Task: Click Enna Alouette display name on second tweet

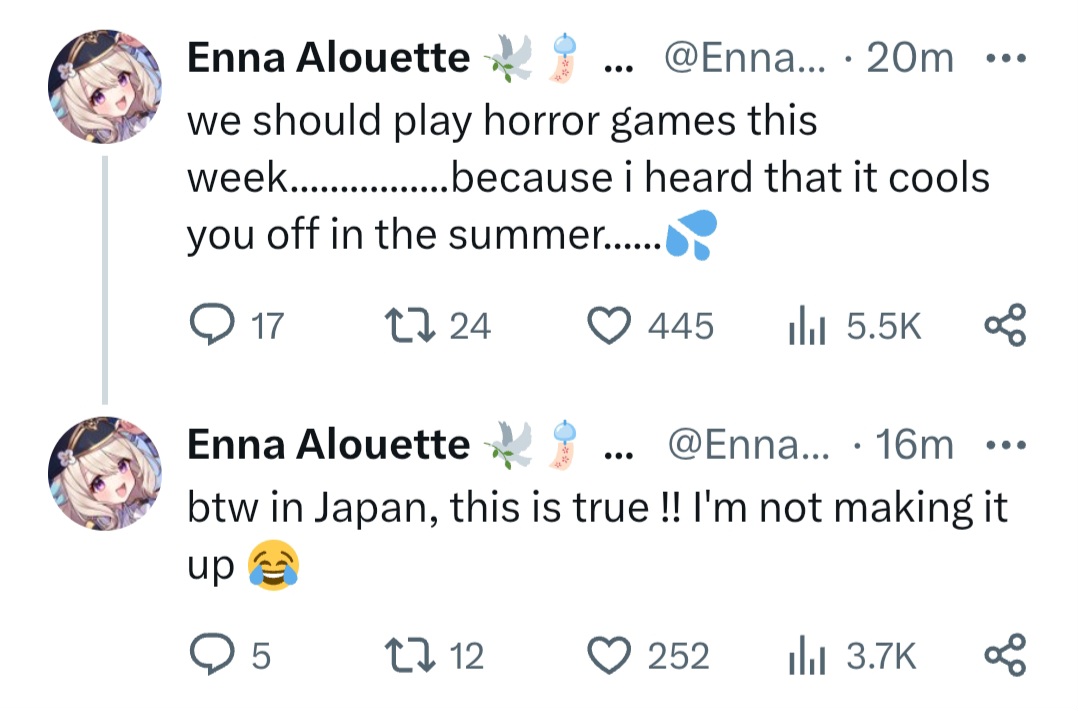Action: (328, 446)
